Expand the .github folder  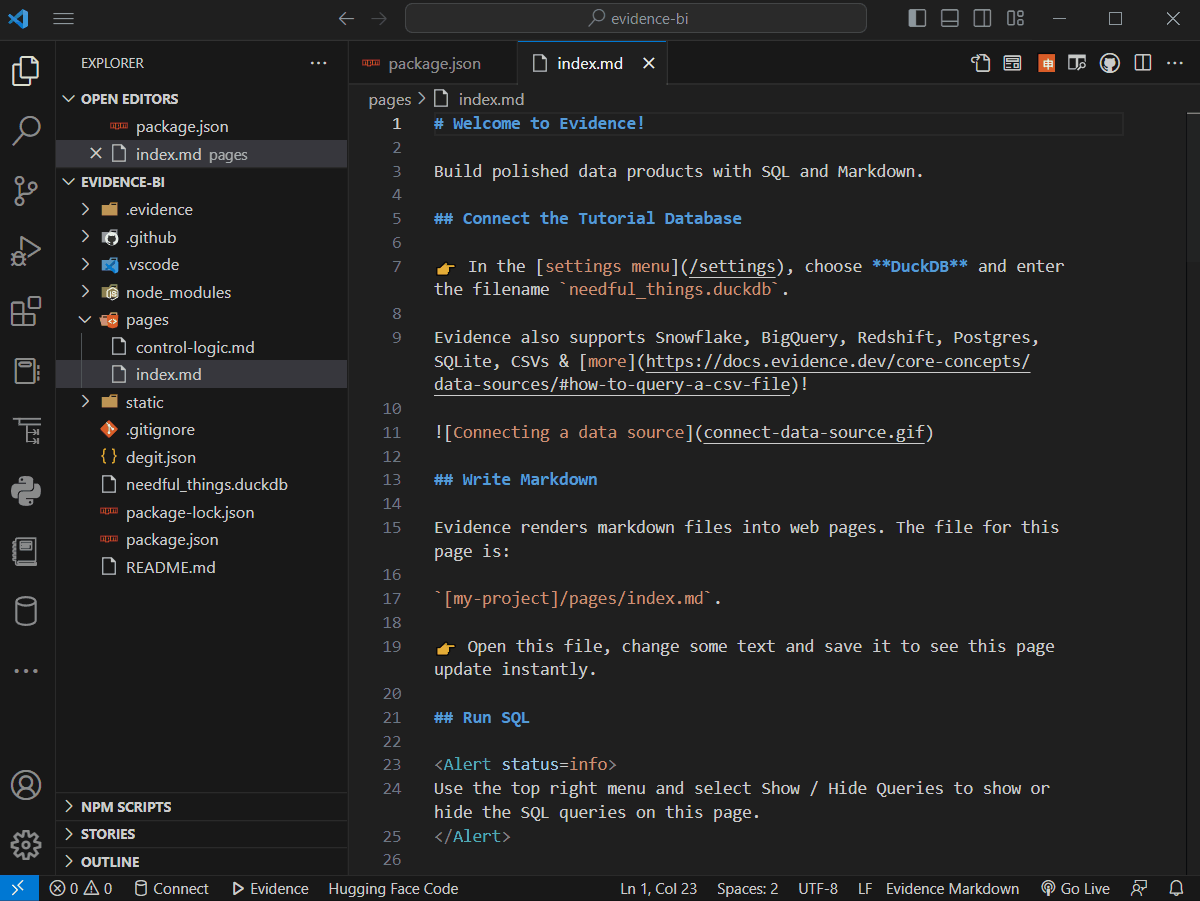[x=87, y=237]
